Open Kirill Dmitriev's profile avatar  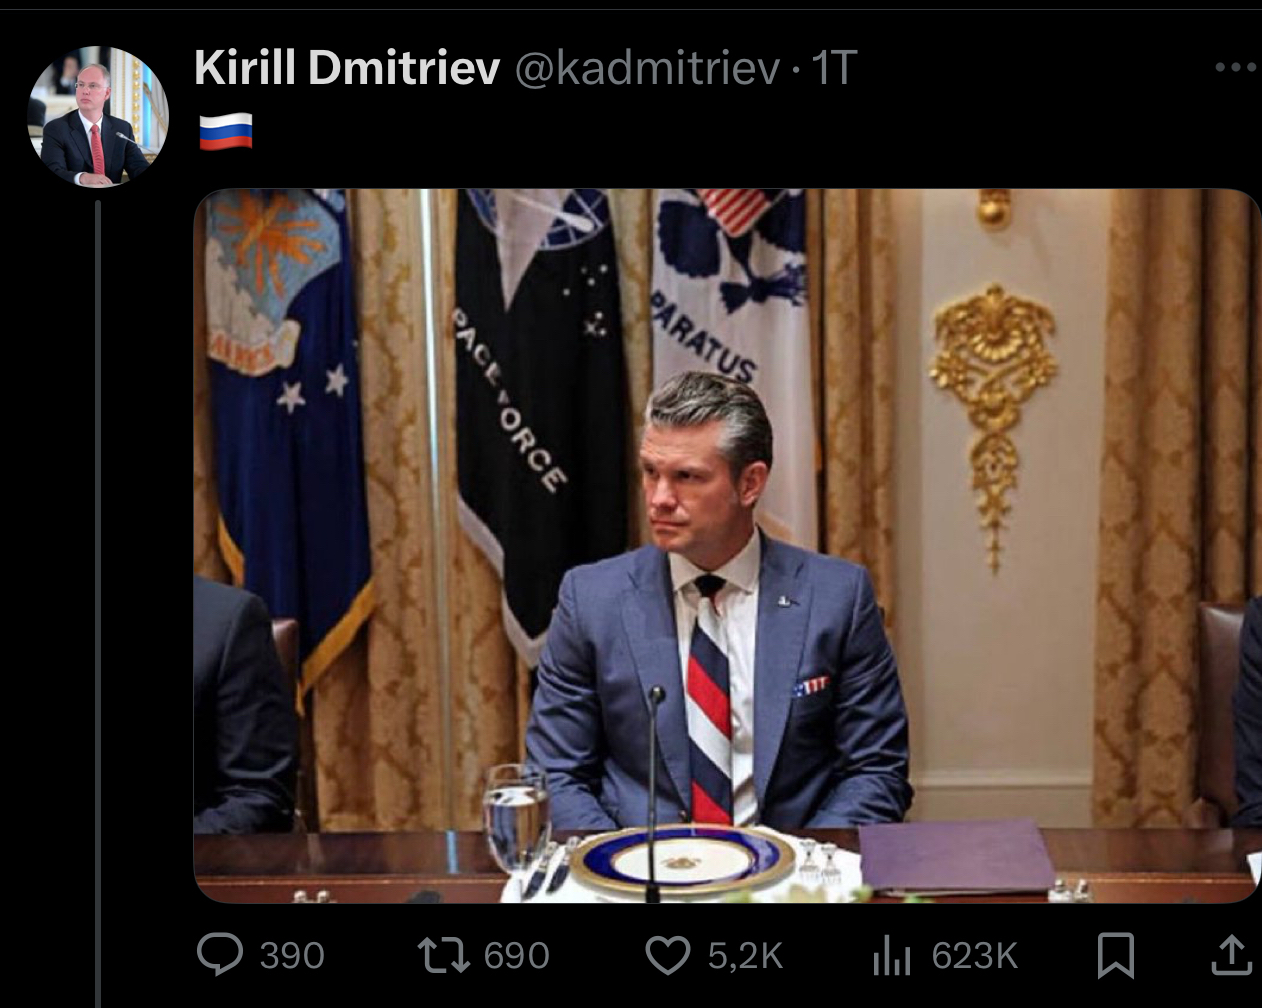coord(97,116)
